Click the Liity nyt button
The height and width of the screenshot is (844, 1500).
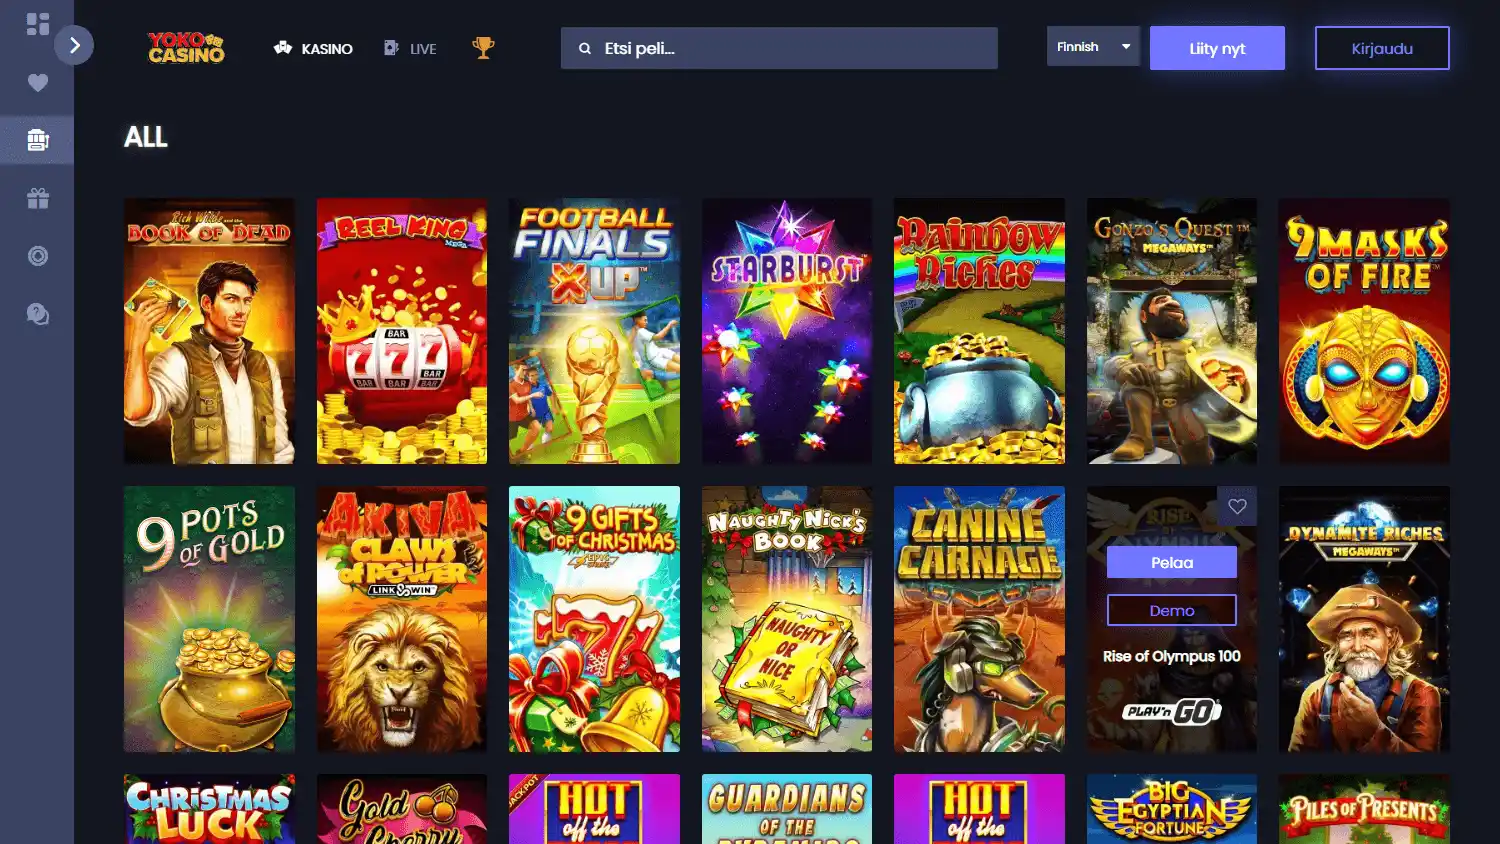click(x=1217, y=48)
